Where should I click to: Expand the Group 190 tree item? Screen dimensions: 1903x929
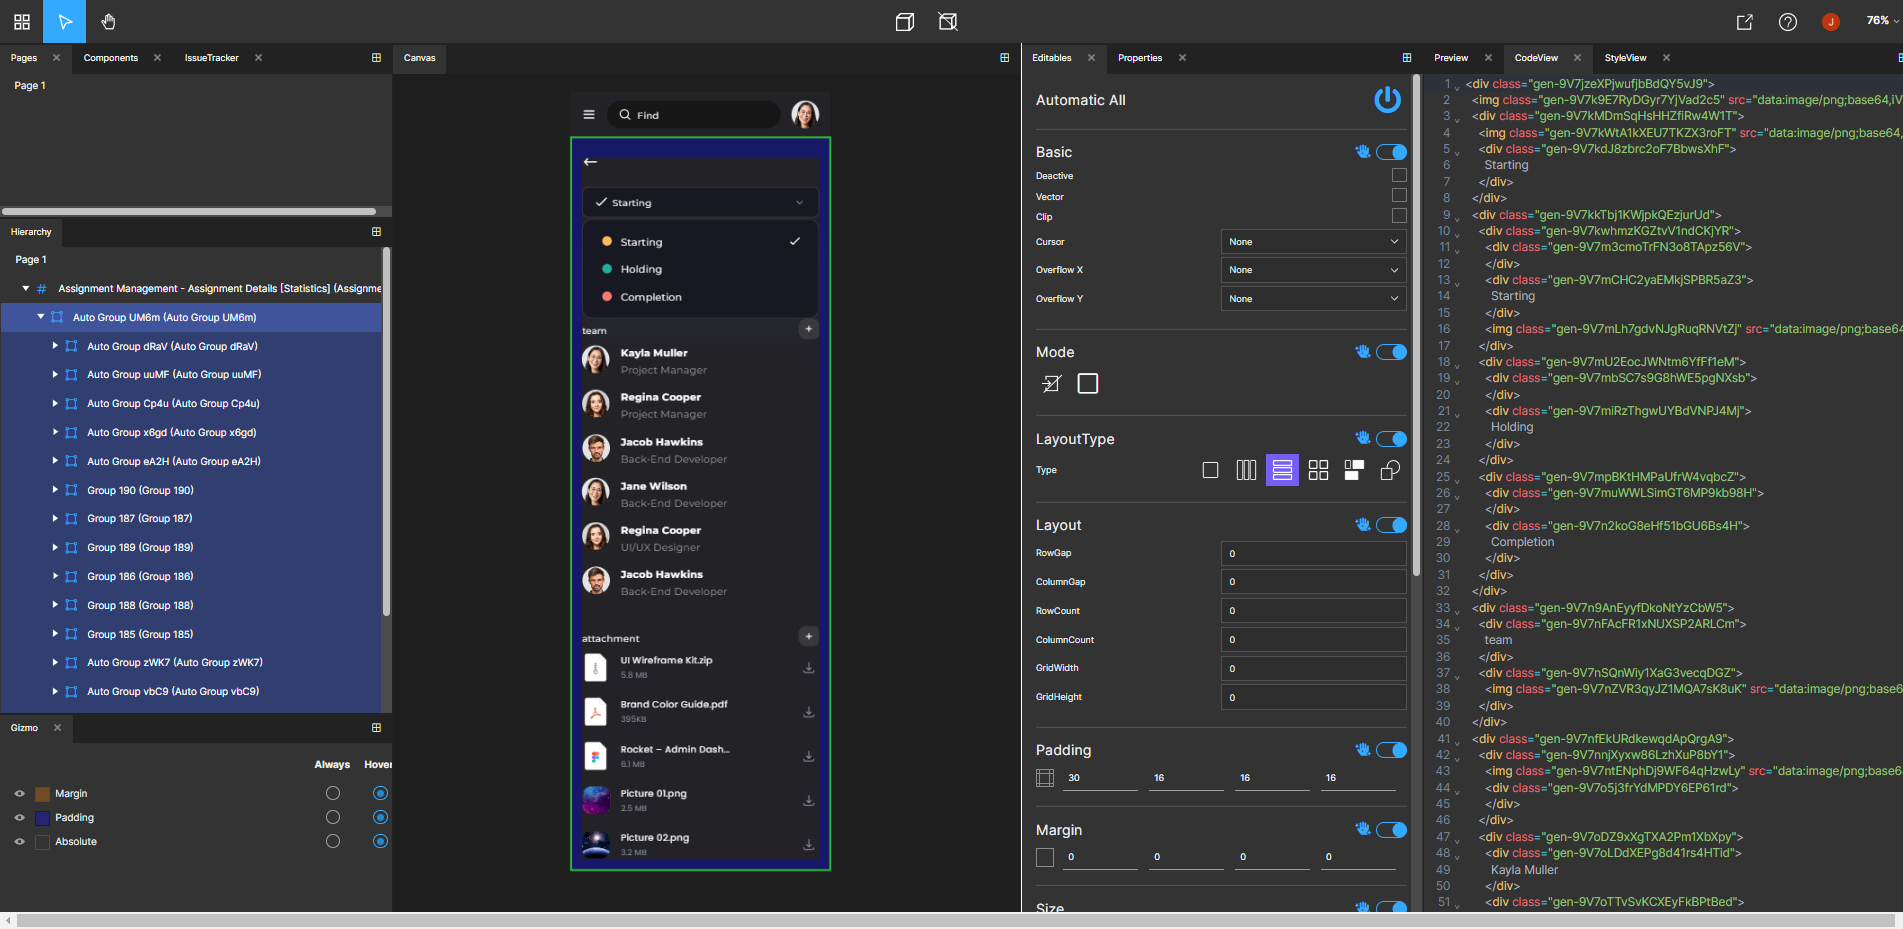(56, 490)
